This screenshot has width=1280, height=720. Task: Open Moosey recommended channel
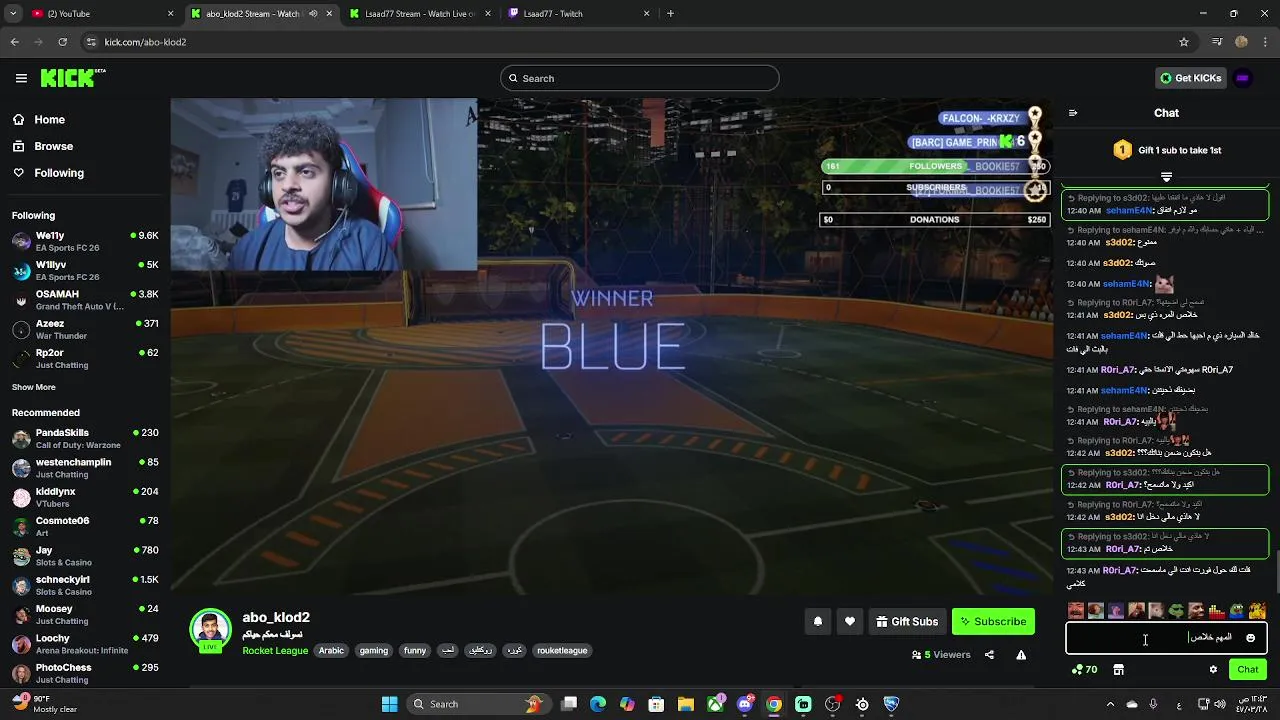(85, 614)
